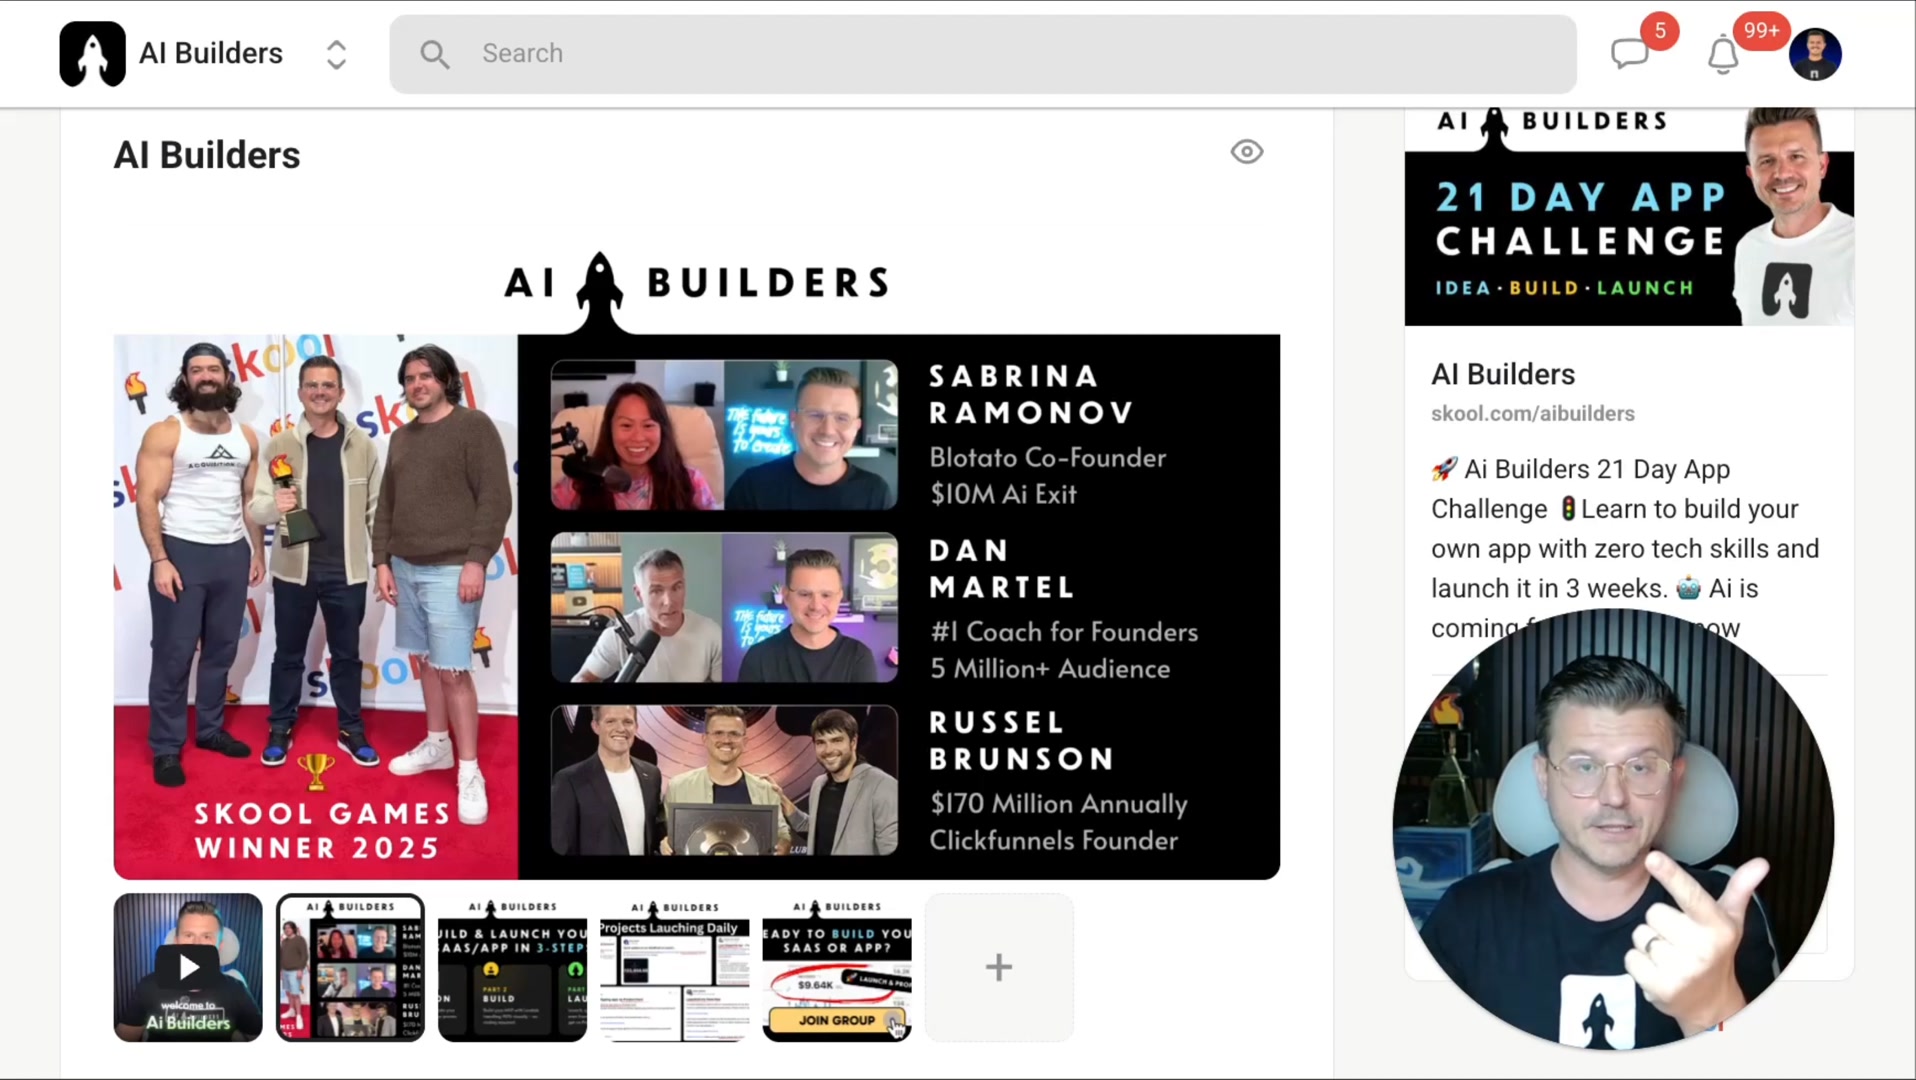Screen dimensions: 1916x1080
Task: Click the search magnifier icon
Action: [434, 54]
